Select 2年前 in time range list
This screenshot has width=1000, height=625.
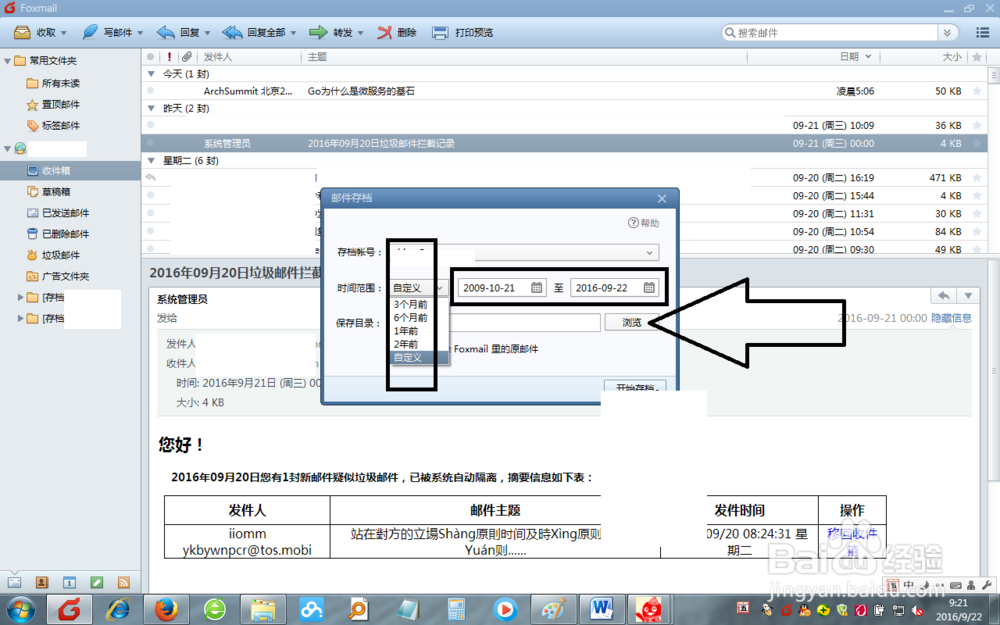pos(419,344)
